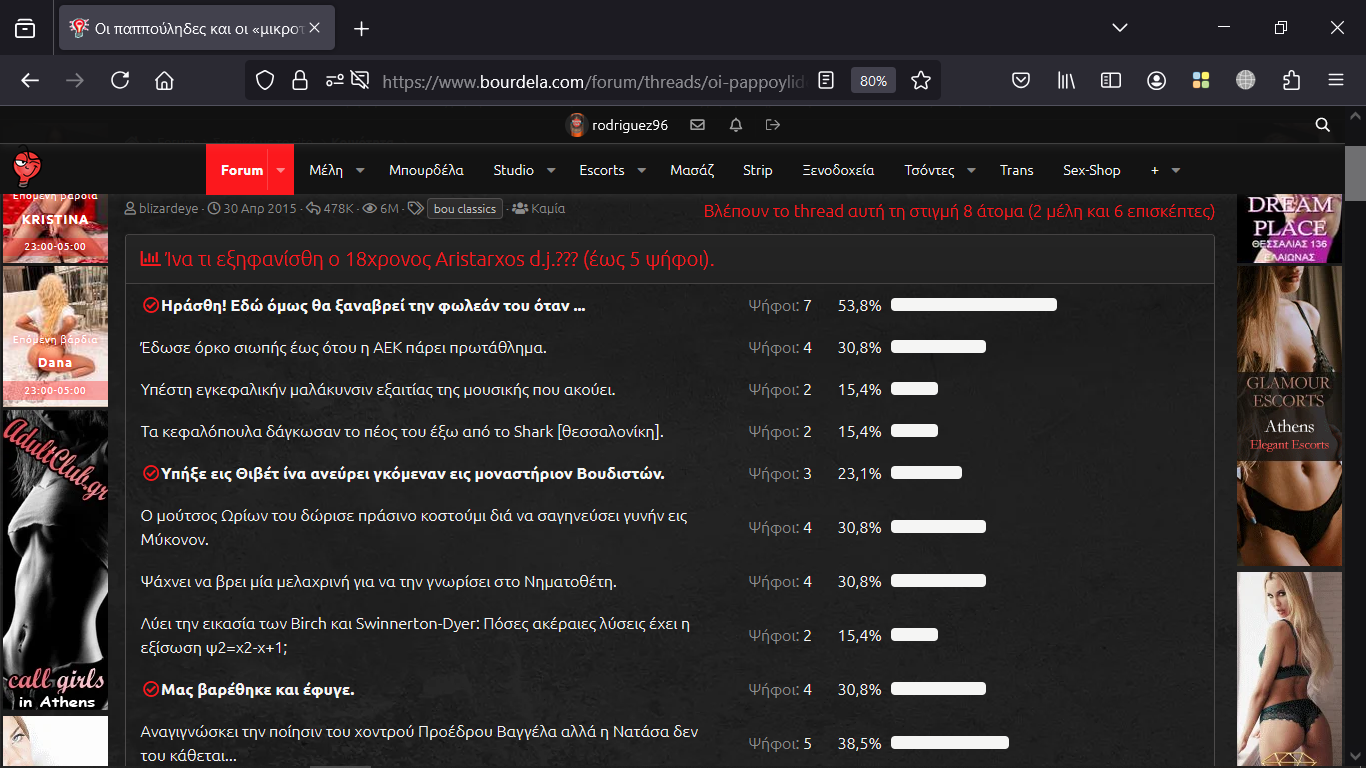The image size is (1366, 768).
Task: Open the Firefox recent tabs list button
Action: pos(25,28)
